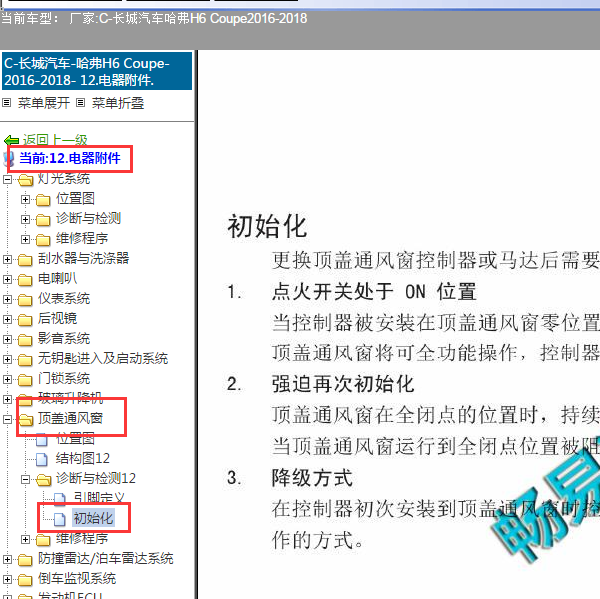The width and height of the screenshot is (600, 599).
Task: Select 无钥匙进入及启动系统 tree item
Action: pos(103,358)
